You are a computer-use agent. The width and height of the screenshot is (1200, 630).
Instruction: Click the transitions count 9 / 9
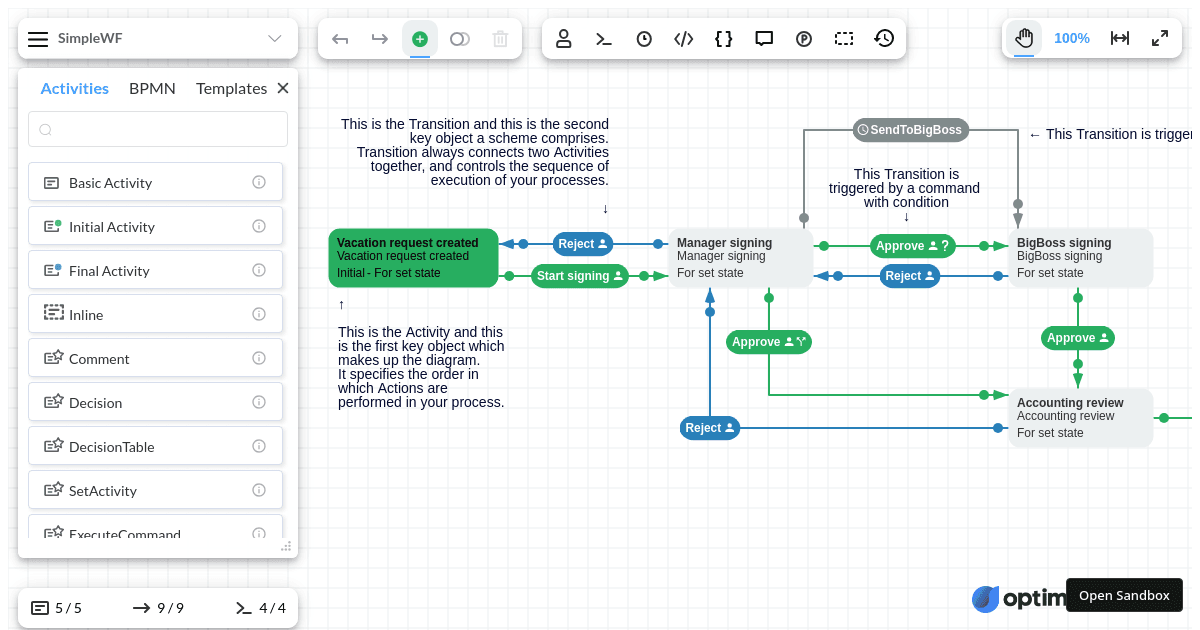point(158,608)
